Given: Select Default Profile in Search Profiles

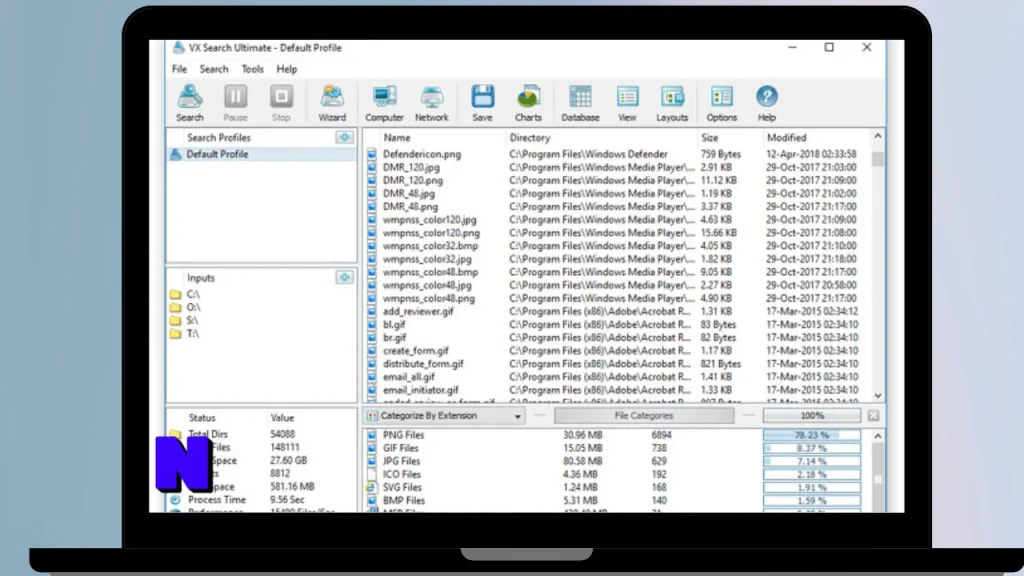Looking at the screenshot, I should 261,154.
